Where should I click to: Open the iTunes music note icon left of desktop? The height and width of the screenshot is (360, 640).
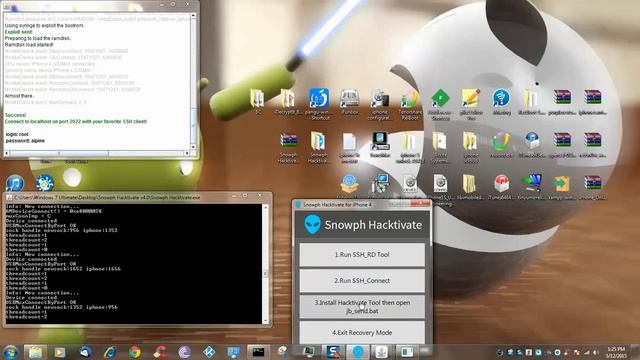tap(15, 183)
